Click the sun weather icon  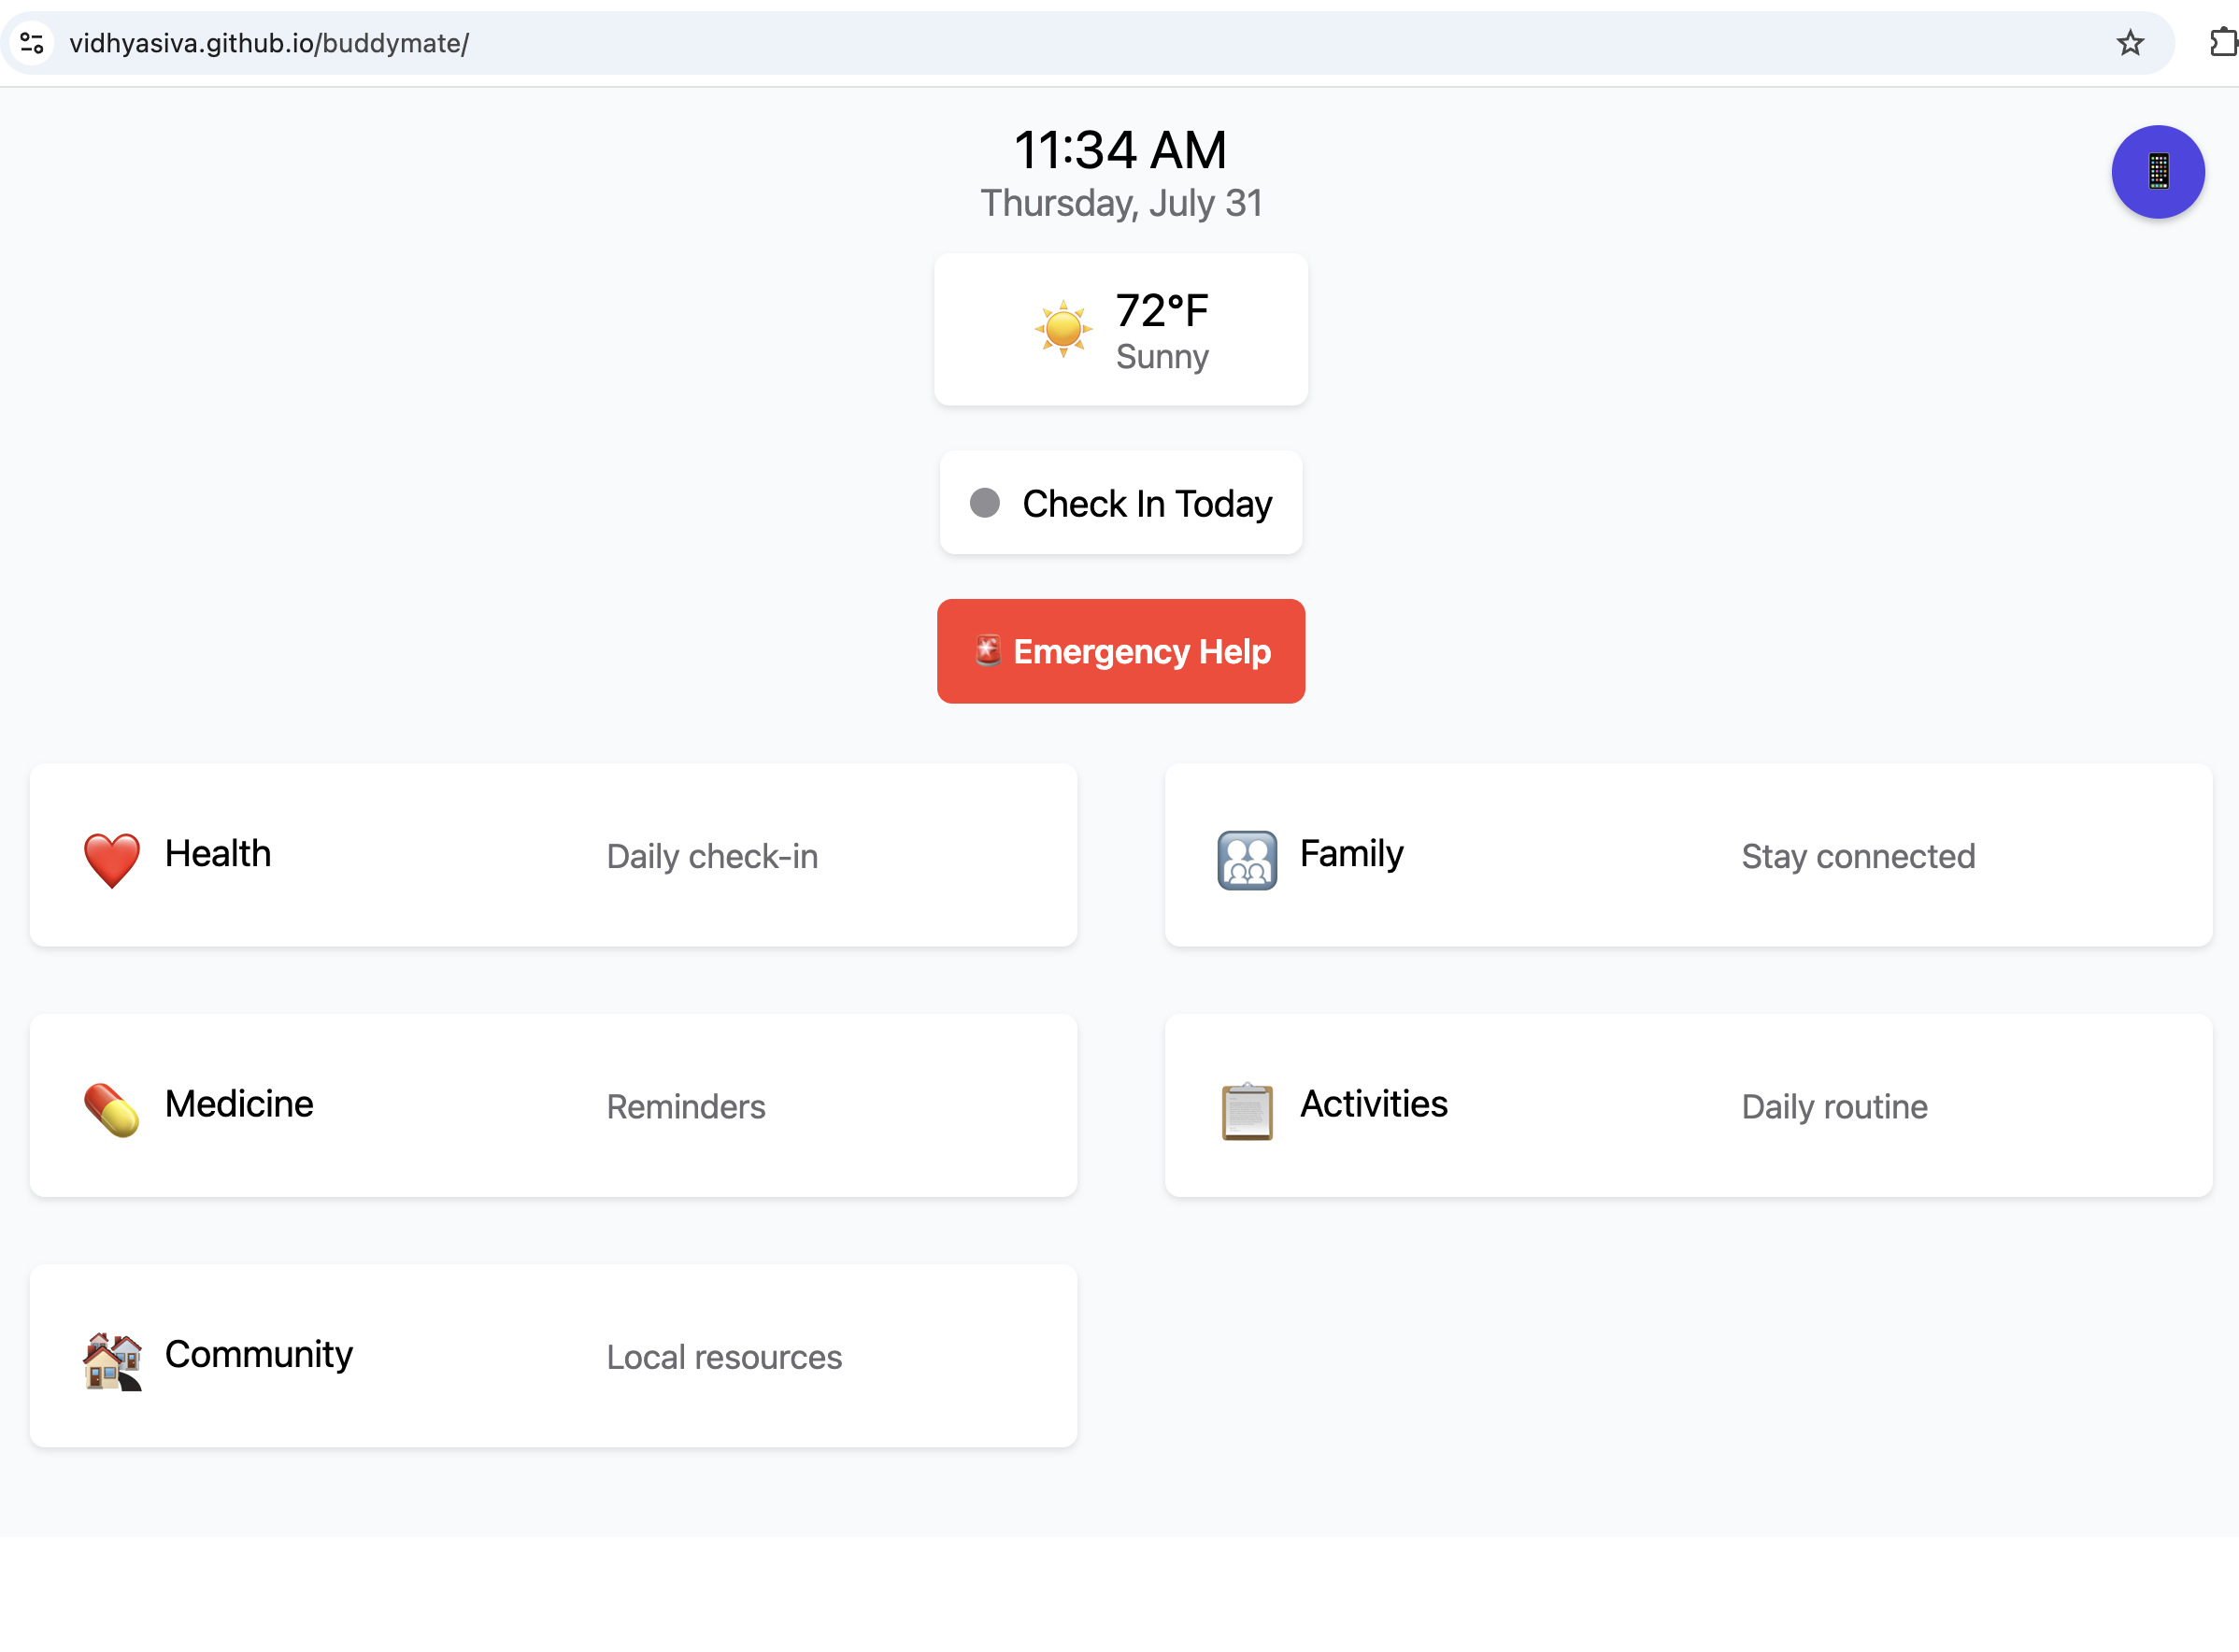pos(1062,329)
